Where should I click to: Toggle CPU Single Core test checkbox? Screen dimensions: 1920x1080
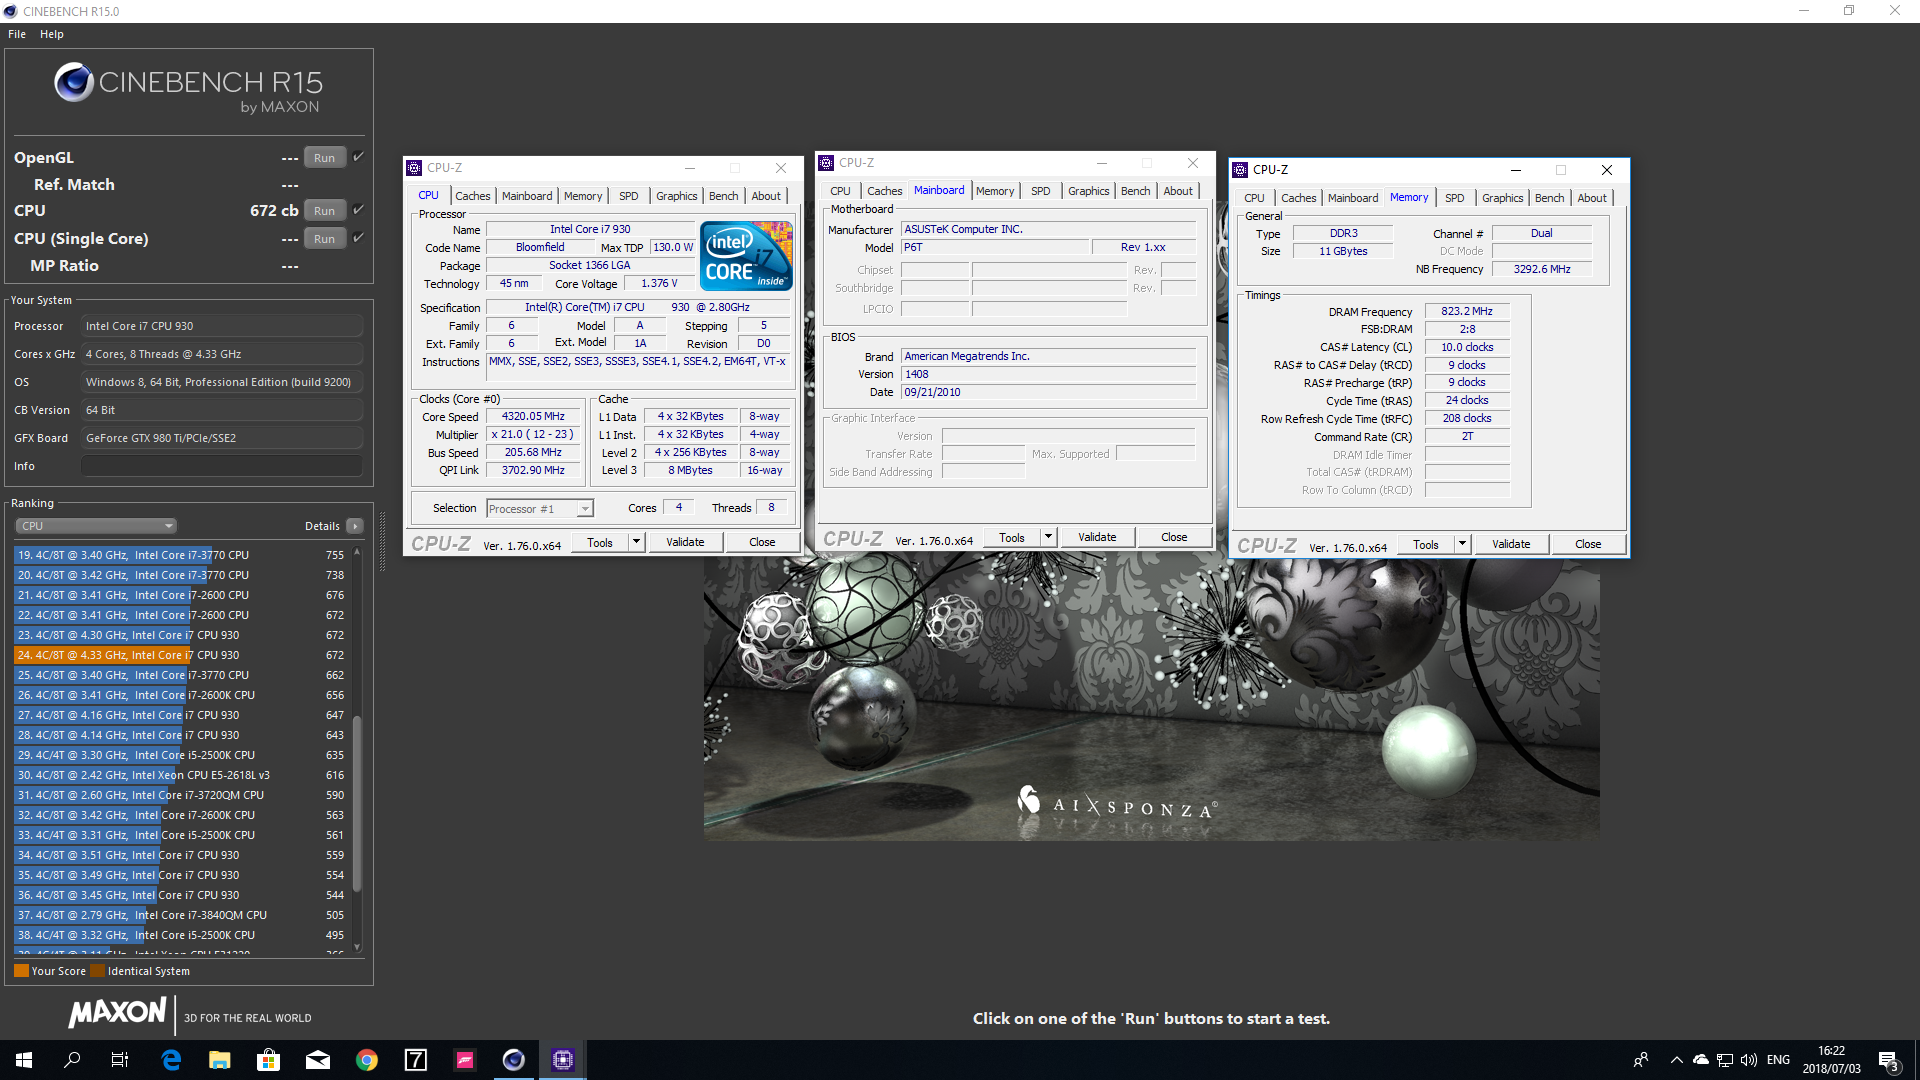(358, 238)
